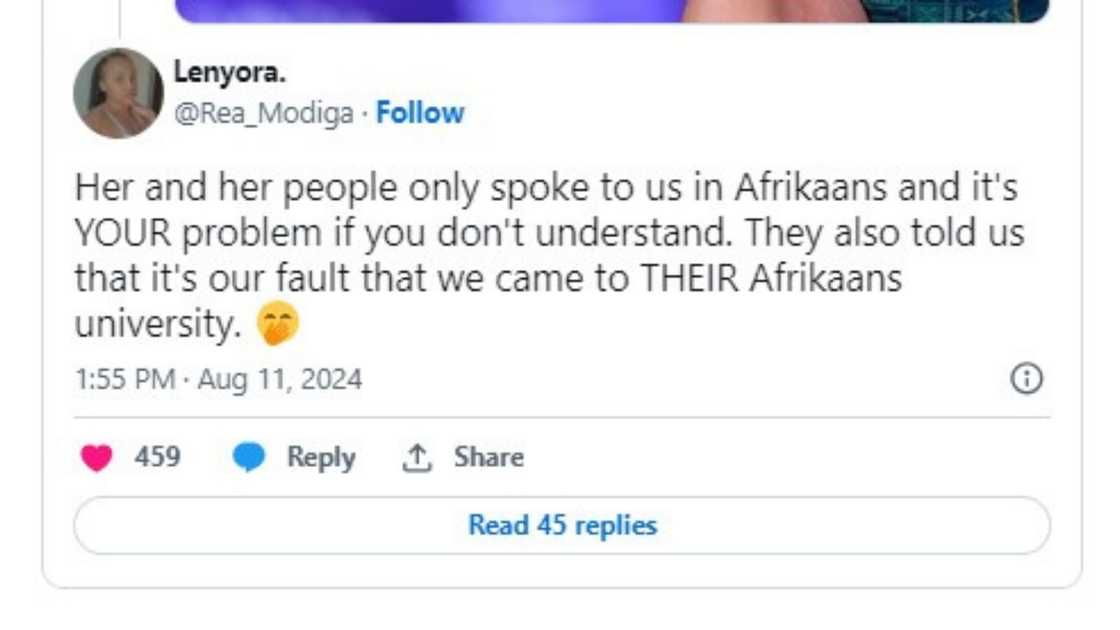Open the quoted image above the tweet
The width and height of the screenshot is (1120, 630).
pyautogui.click(x=612, y=10)
